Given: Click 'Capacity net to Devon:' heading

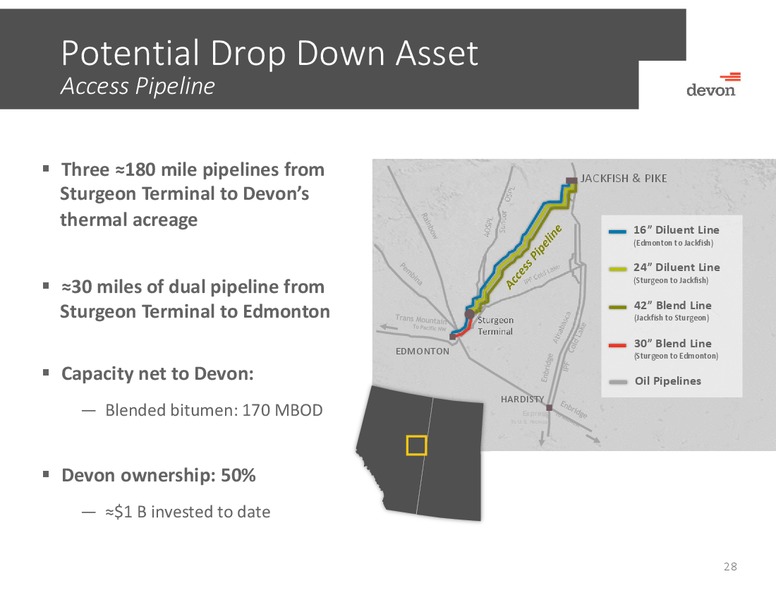Looking at the screenshot, I should click(157, 373).
